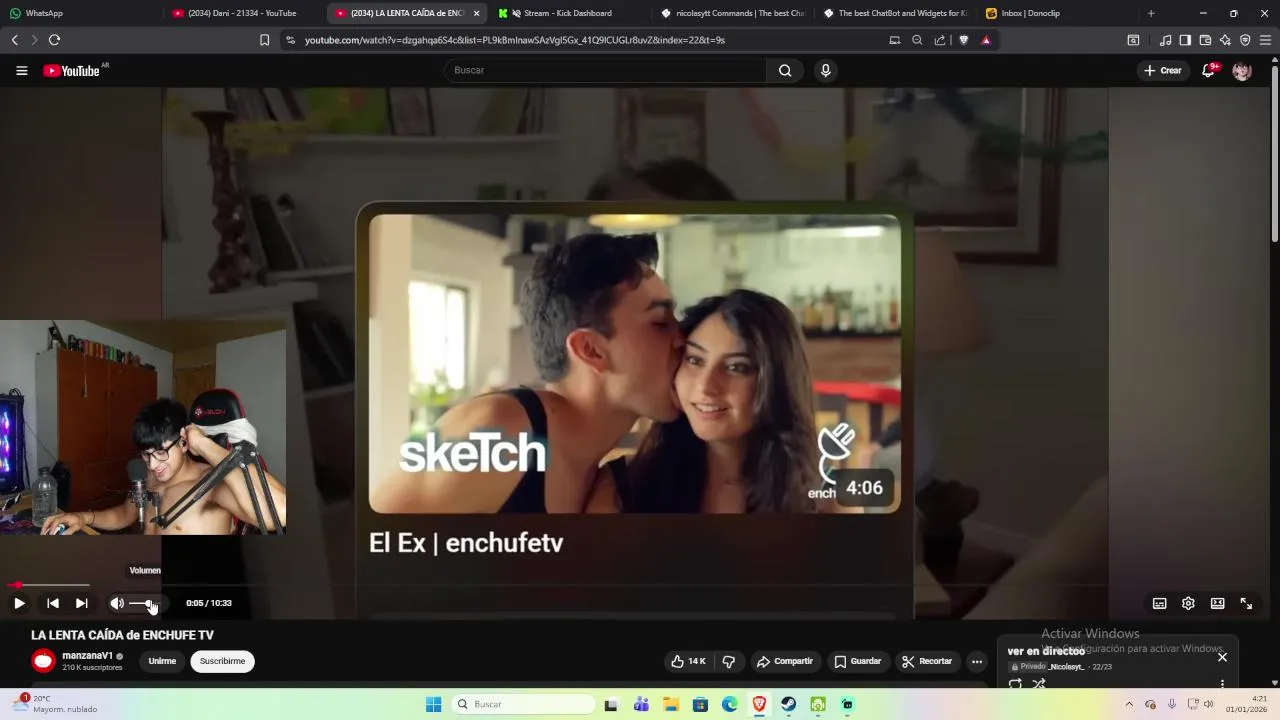Subscribe with the Suscribirme button
The width and height of the screenshot is (1280, 720).
(222, 661)
